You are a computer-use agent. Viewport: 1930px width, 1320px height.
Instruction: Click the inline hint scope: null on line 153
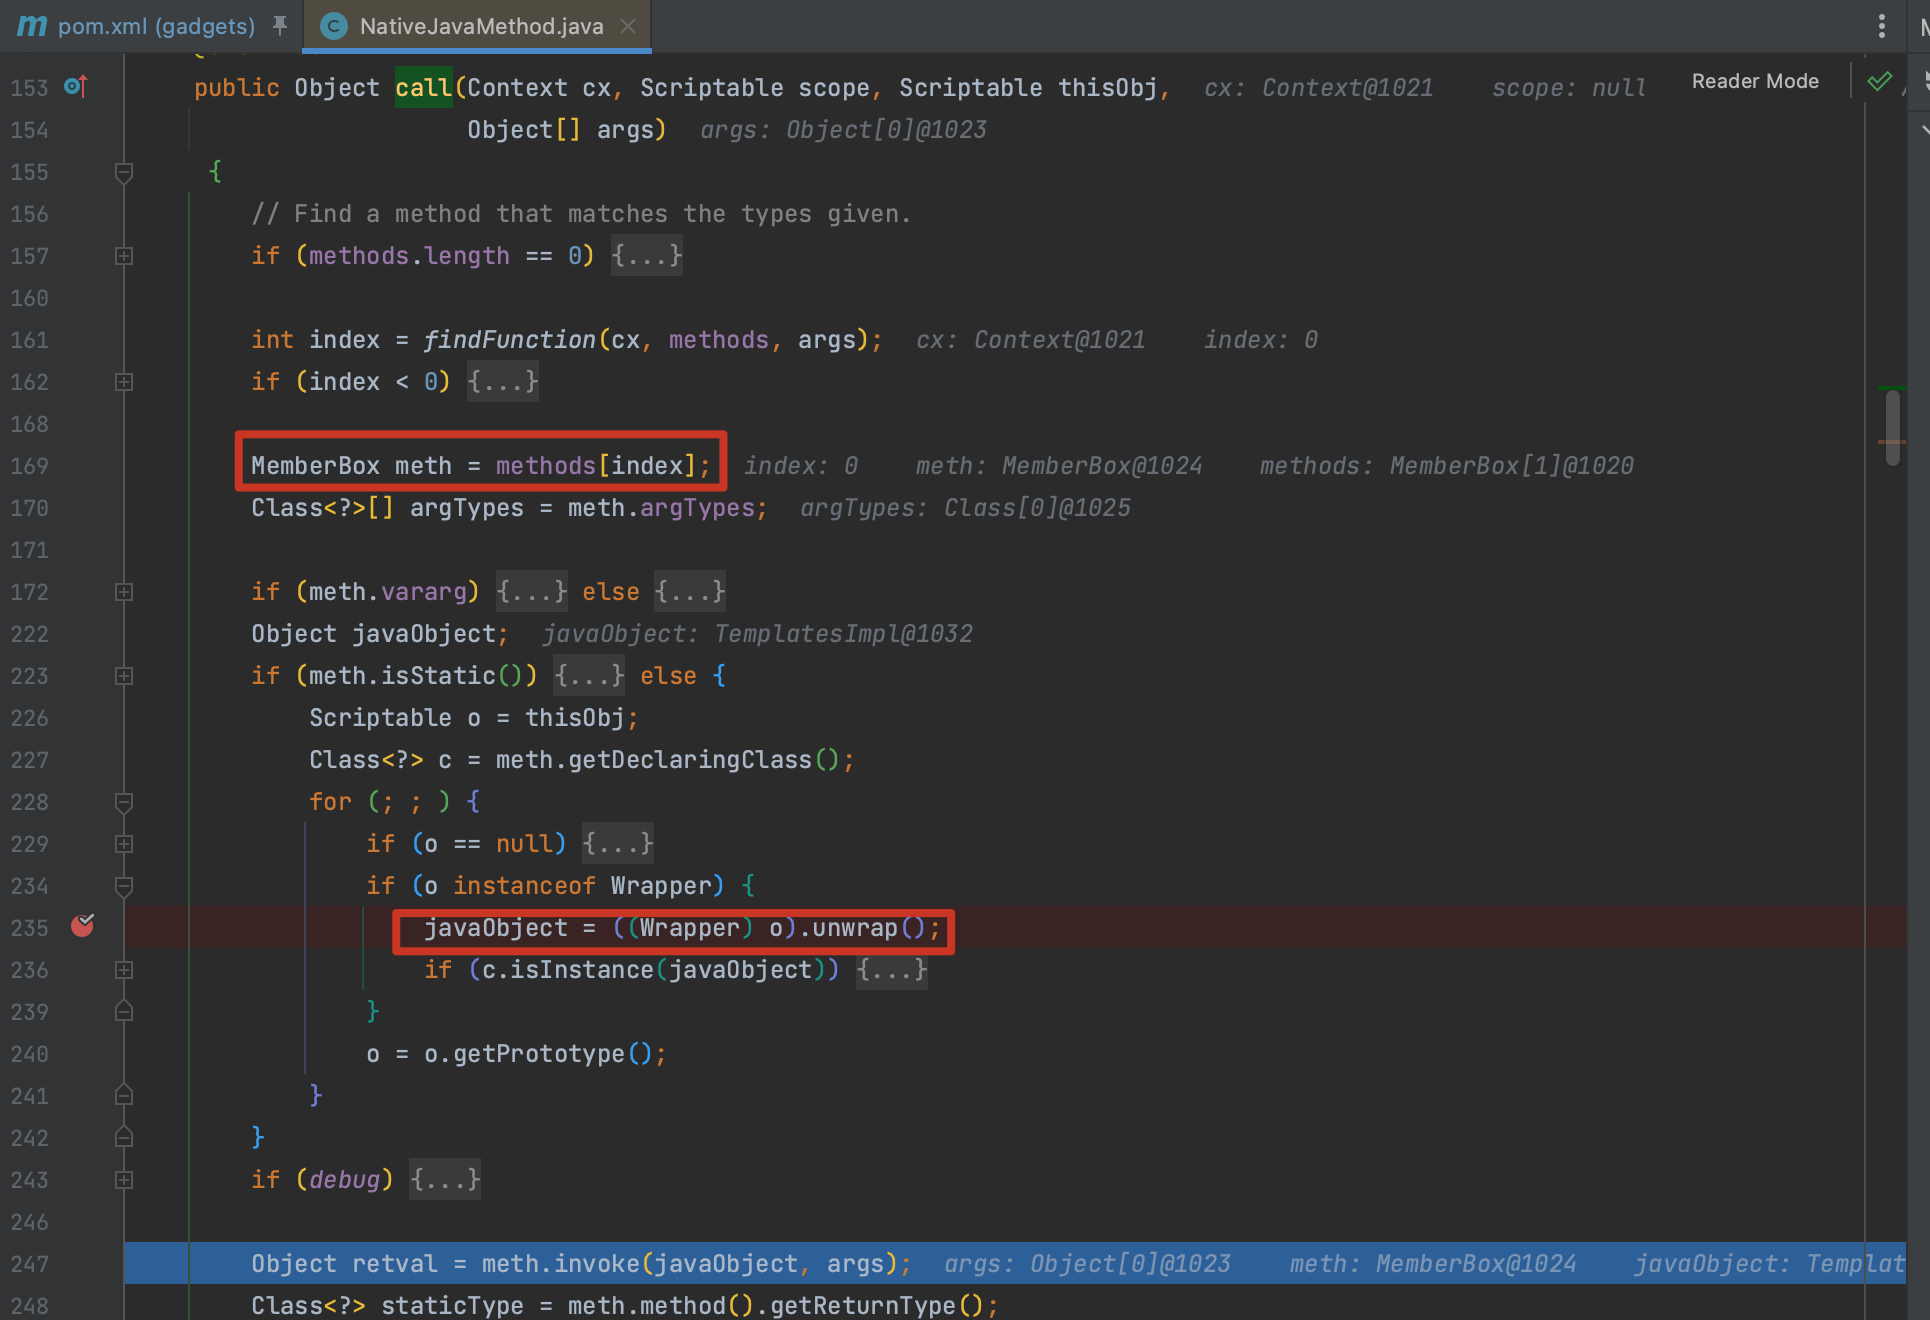coord(1569,88)
